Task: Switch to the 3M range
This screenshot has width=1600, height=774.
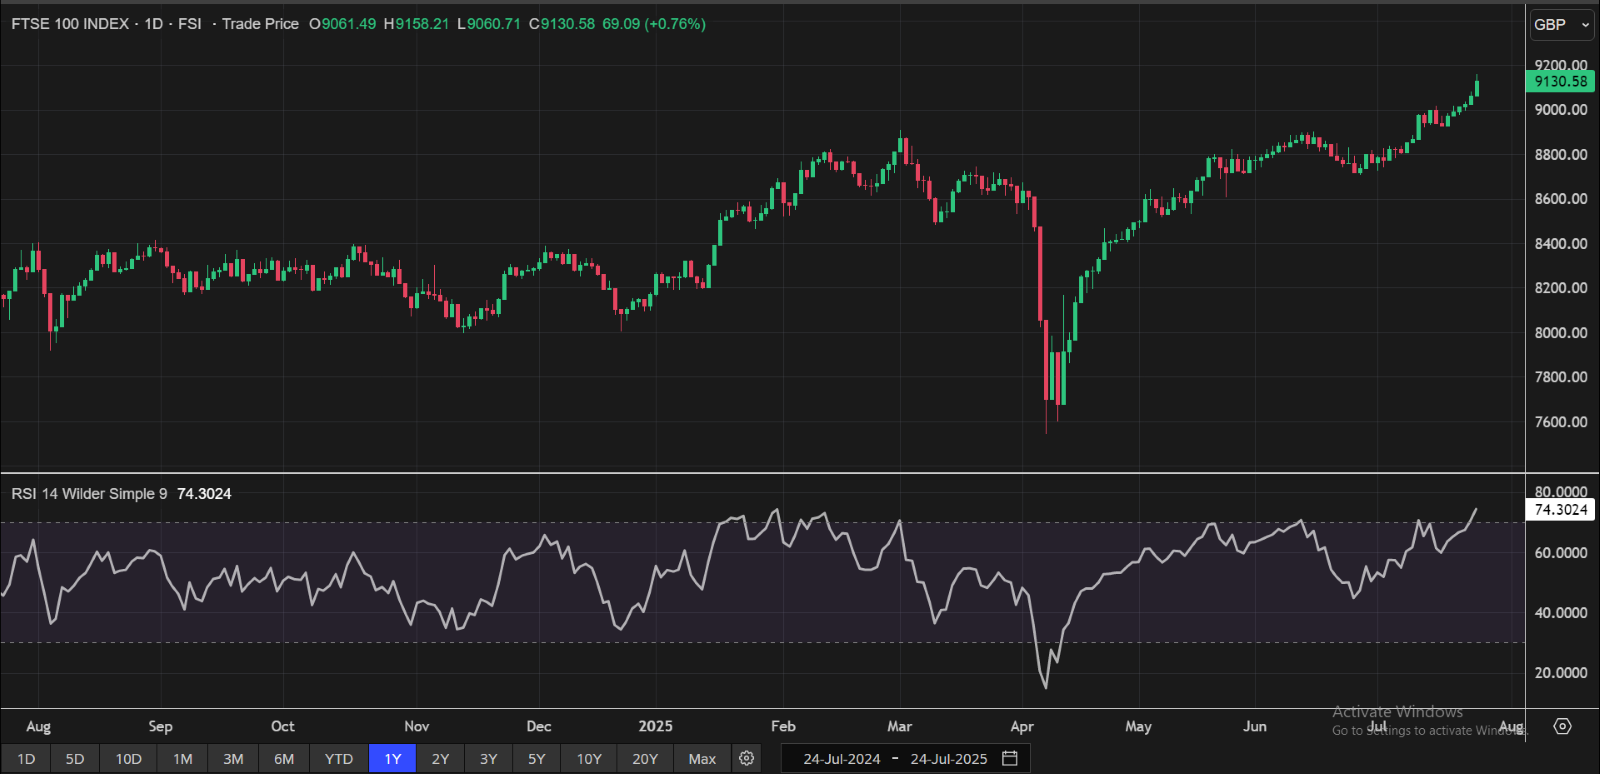Action: [x=233, y=759]
